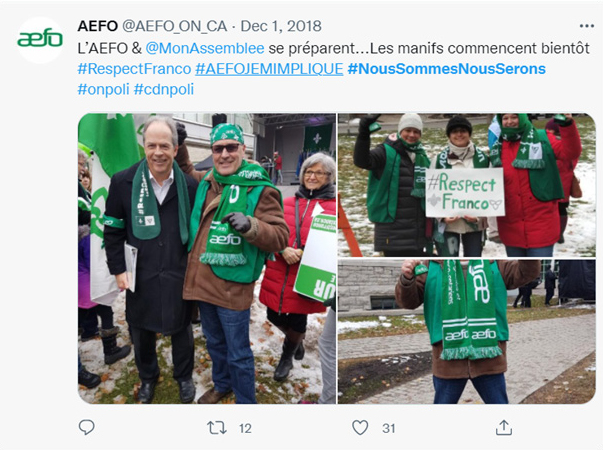Visit the @MonAssemblee mention
The width and height of the screenshot is (603, 450).
pyautogui.click(x=205, y=48)
